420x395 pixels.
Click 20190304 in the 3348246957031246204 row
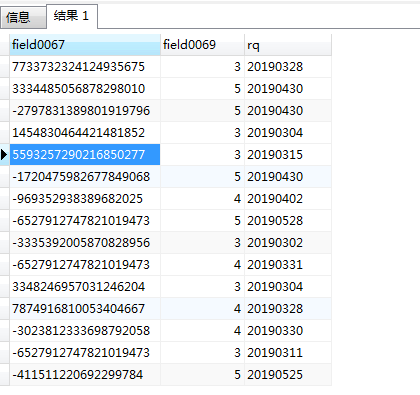(288, 287)
